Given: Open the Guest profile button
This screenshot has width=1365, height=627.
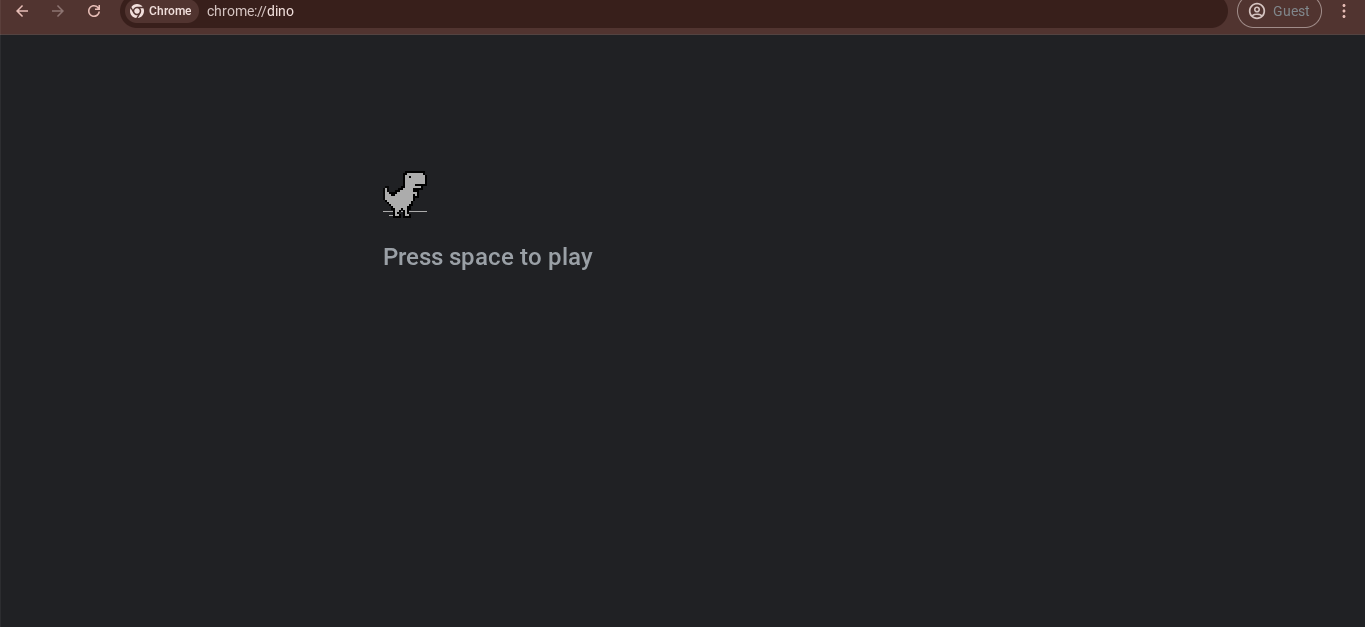Looking at the screenshot, I should 1279,11.
